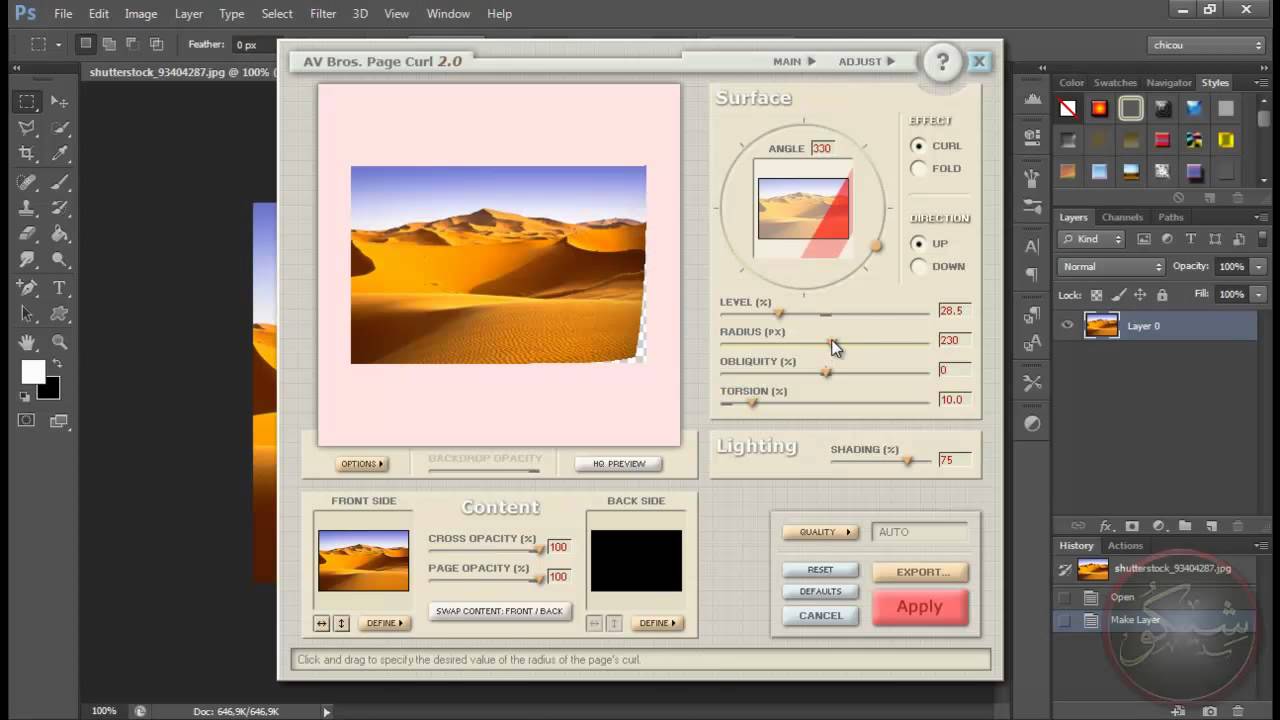Open the chicou workspace dropdown

pos(1207,45)
